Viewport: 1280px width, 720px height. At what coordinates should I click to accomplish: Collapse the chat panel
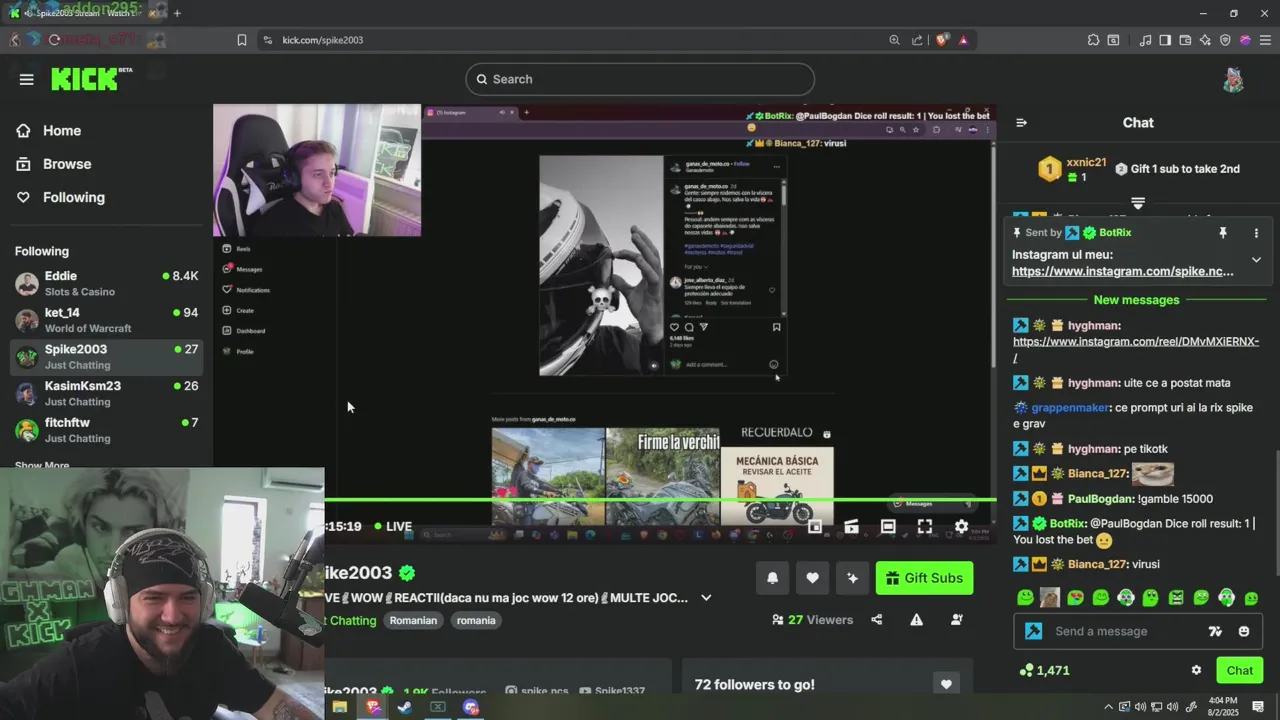pyautogui.click(x=1021, y=123)
